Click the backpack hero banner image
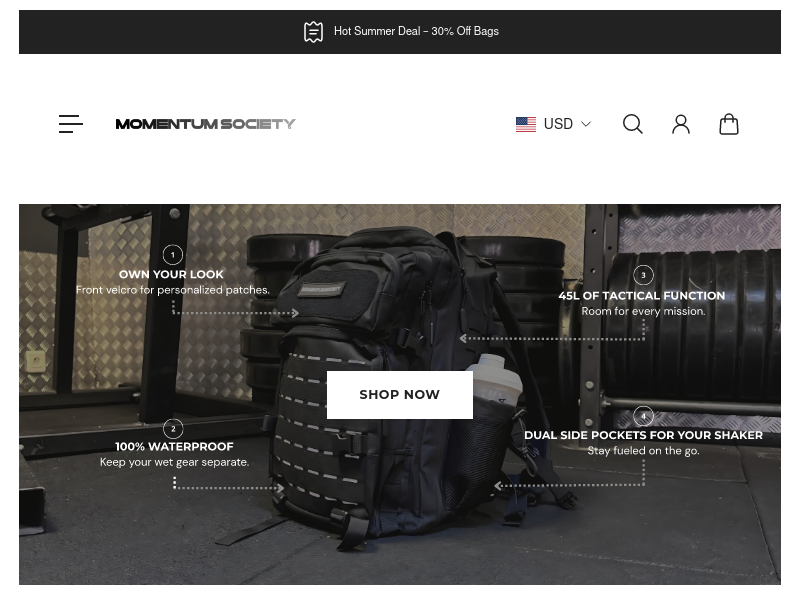 400,394
